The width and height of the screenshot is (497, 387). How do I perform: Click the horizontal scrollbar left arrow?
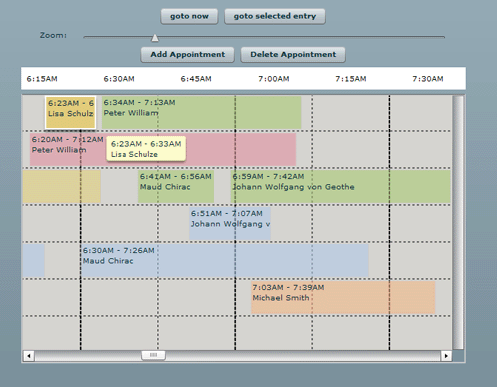[29, 356]
